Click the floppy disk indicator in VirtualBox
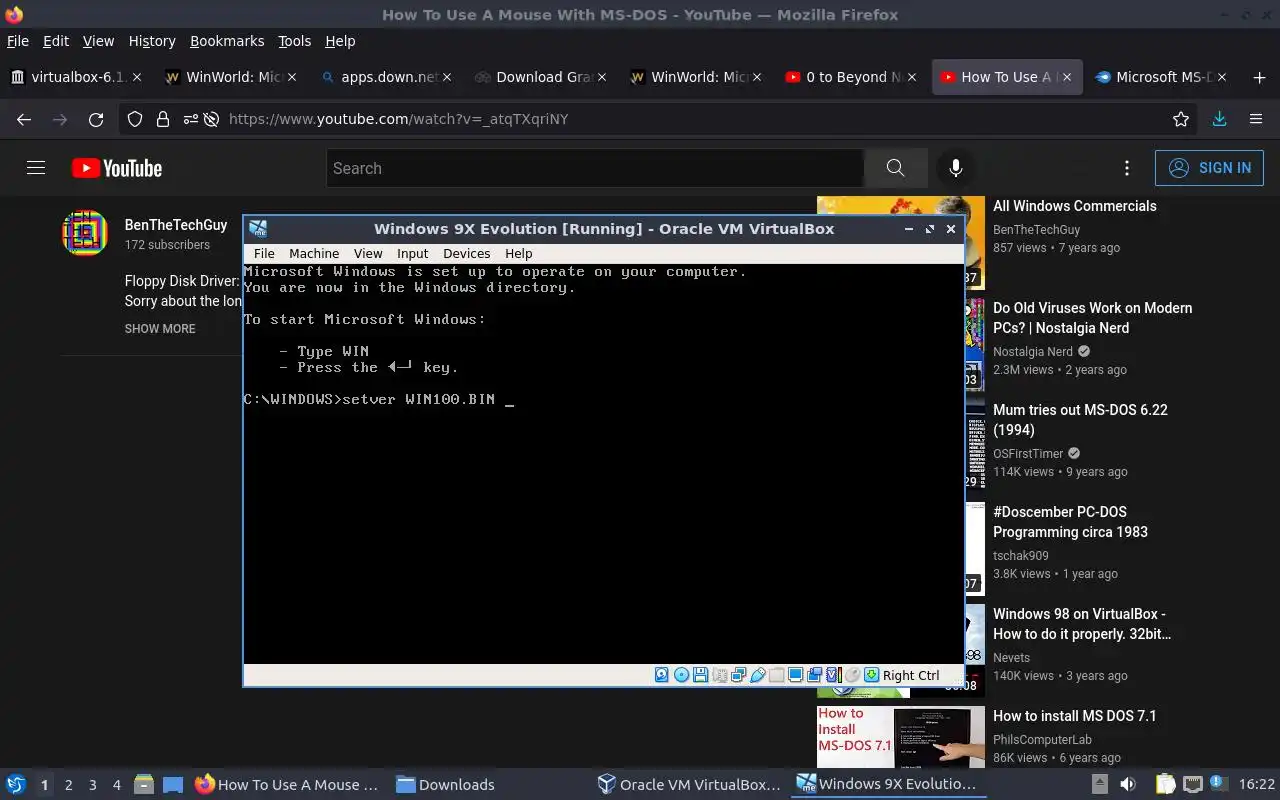The width and height of the screenshot is (1280, 800). (700, 675)
